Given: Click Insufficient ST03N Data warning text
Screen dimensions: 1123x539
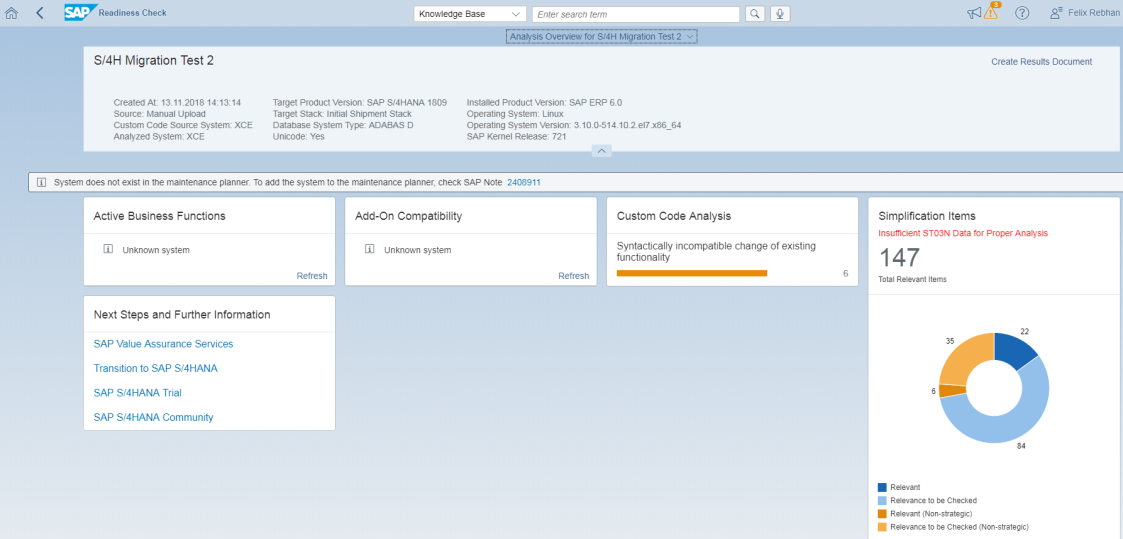Looking at the screenshot, I should point(963,233).
